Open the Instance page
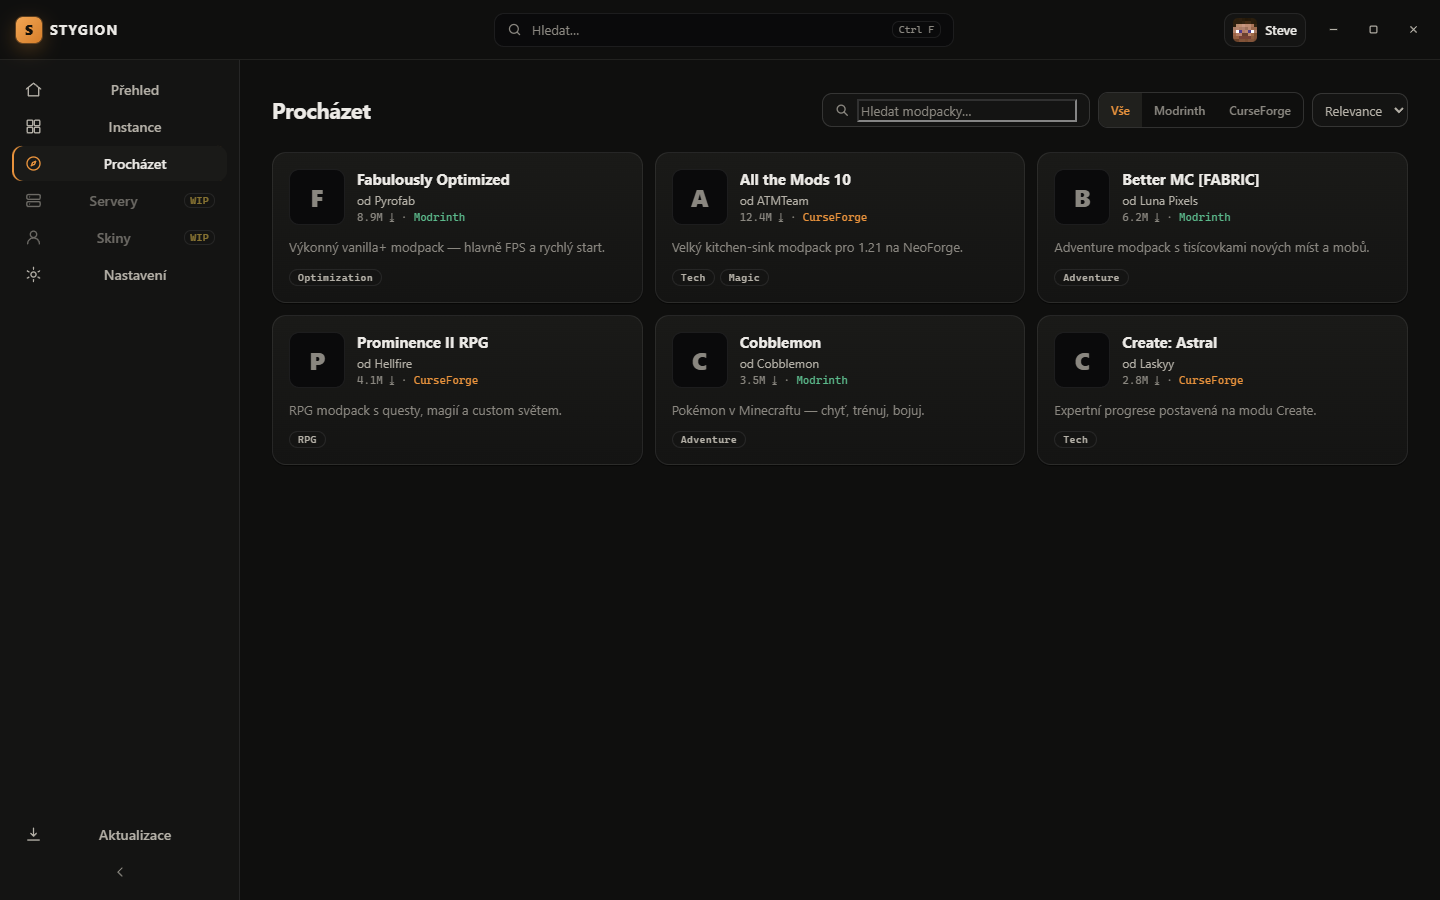This screenshot has width=1440, height=900. tap(120, 127)
